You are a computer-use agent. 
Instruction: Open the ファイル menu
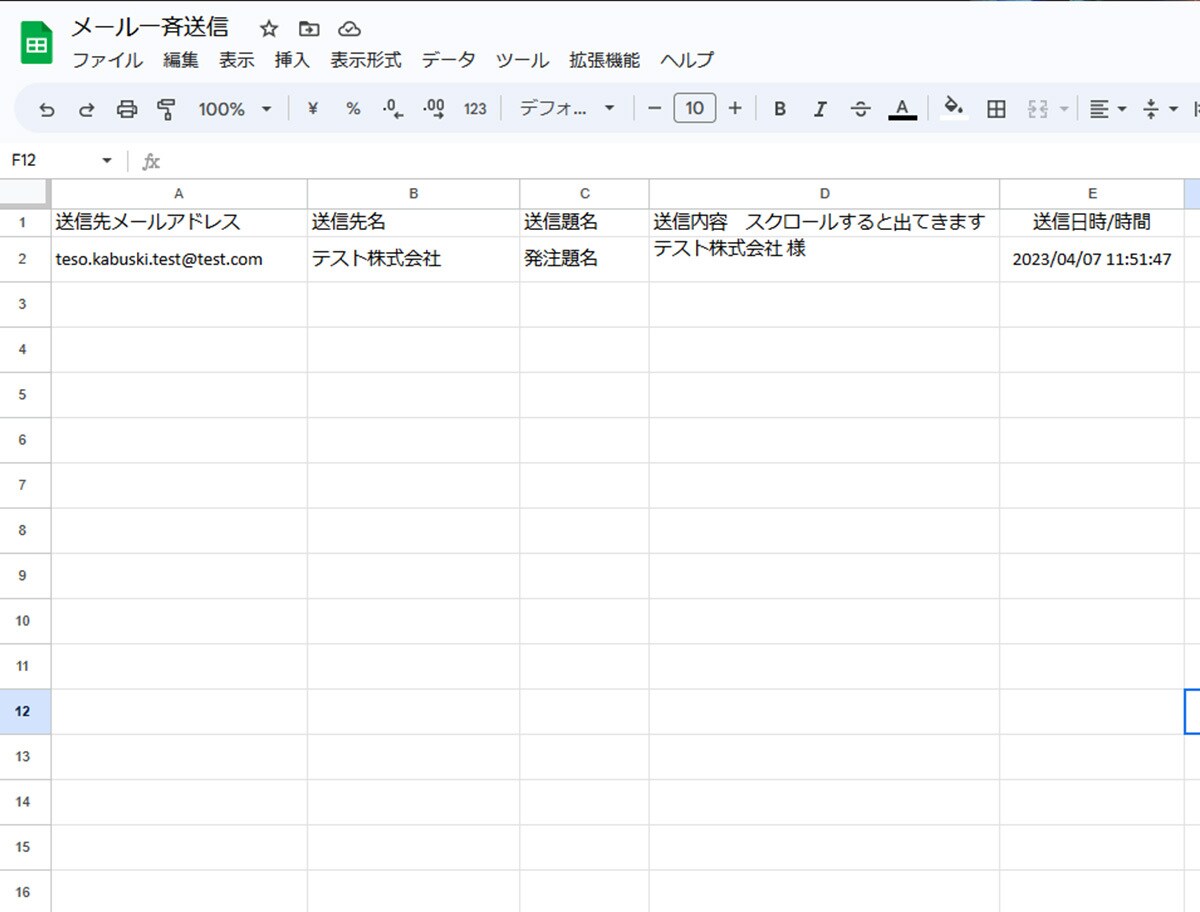click(108, 60)
